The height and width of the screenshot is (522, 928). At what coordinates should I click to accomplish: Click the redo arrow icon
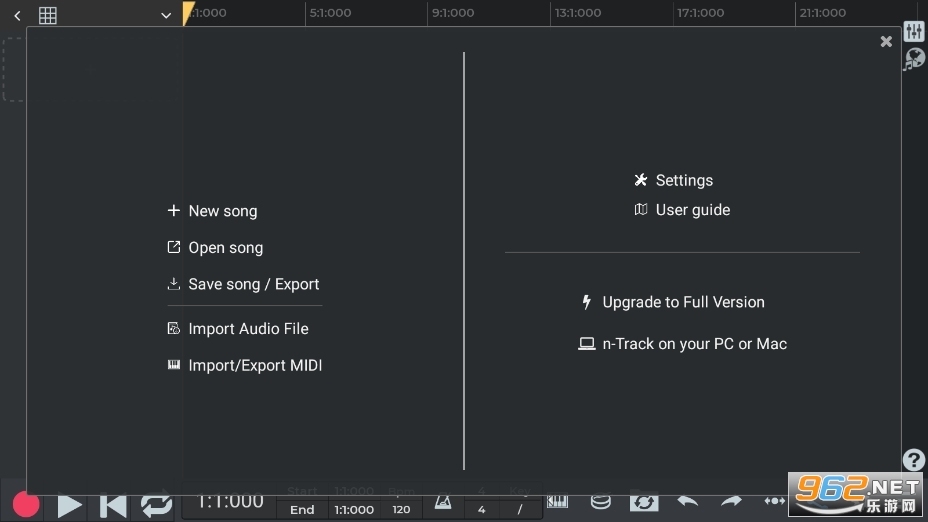(x=731, y=502)
